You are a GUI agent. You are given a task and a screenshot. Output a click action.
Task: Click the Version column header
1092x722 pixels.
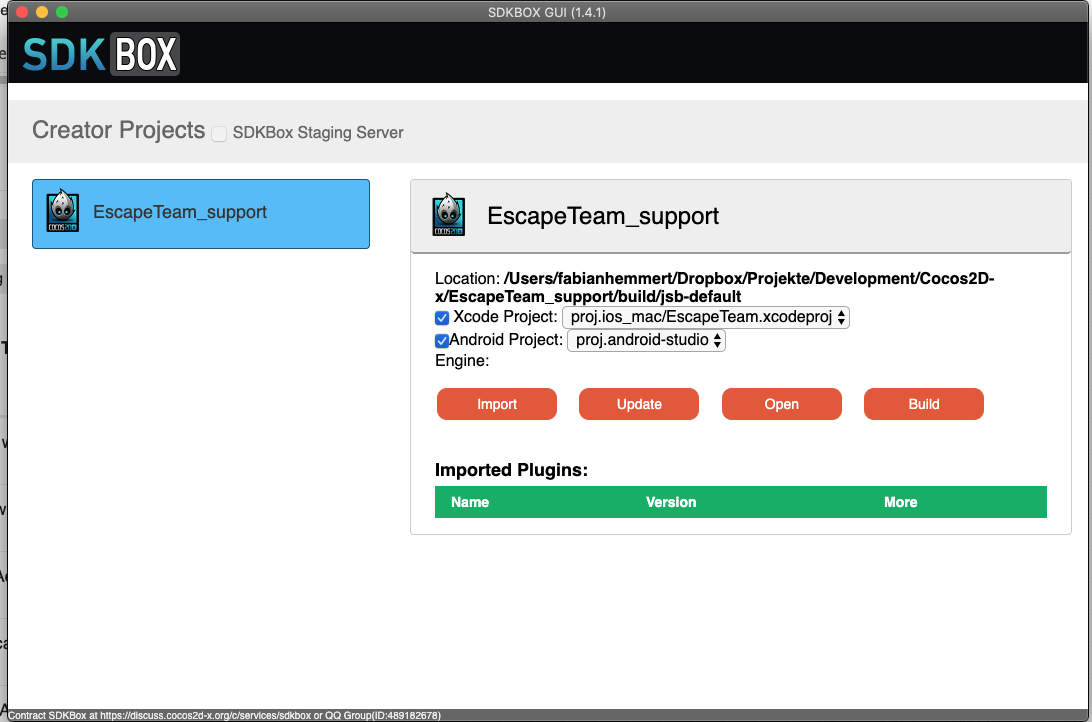tap(671, 502)
